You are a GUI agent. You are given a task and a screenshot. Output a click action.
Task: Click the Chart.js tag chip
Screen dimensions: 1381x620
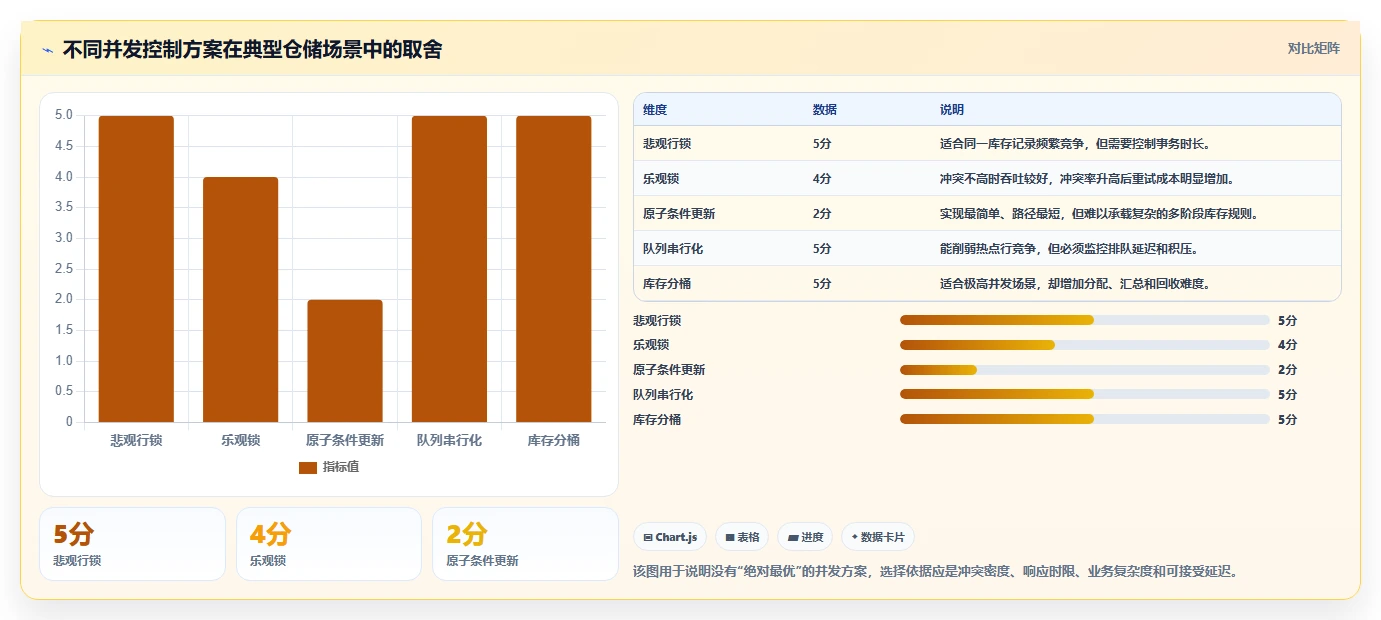(x=670, y=537)
